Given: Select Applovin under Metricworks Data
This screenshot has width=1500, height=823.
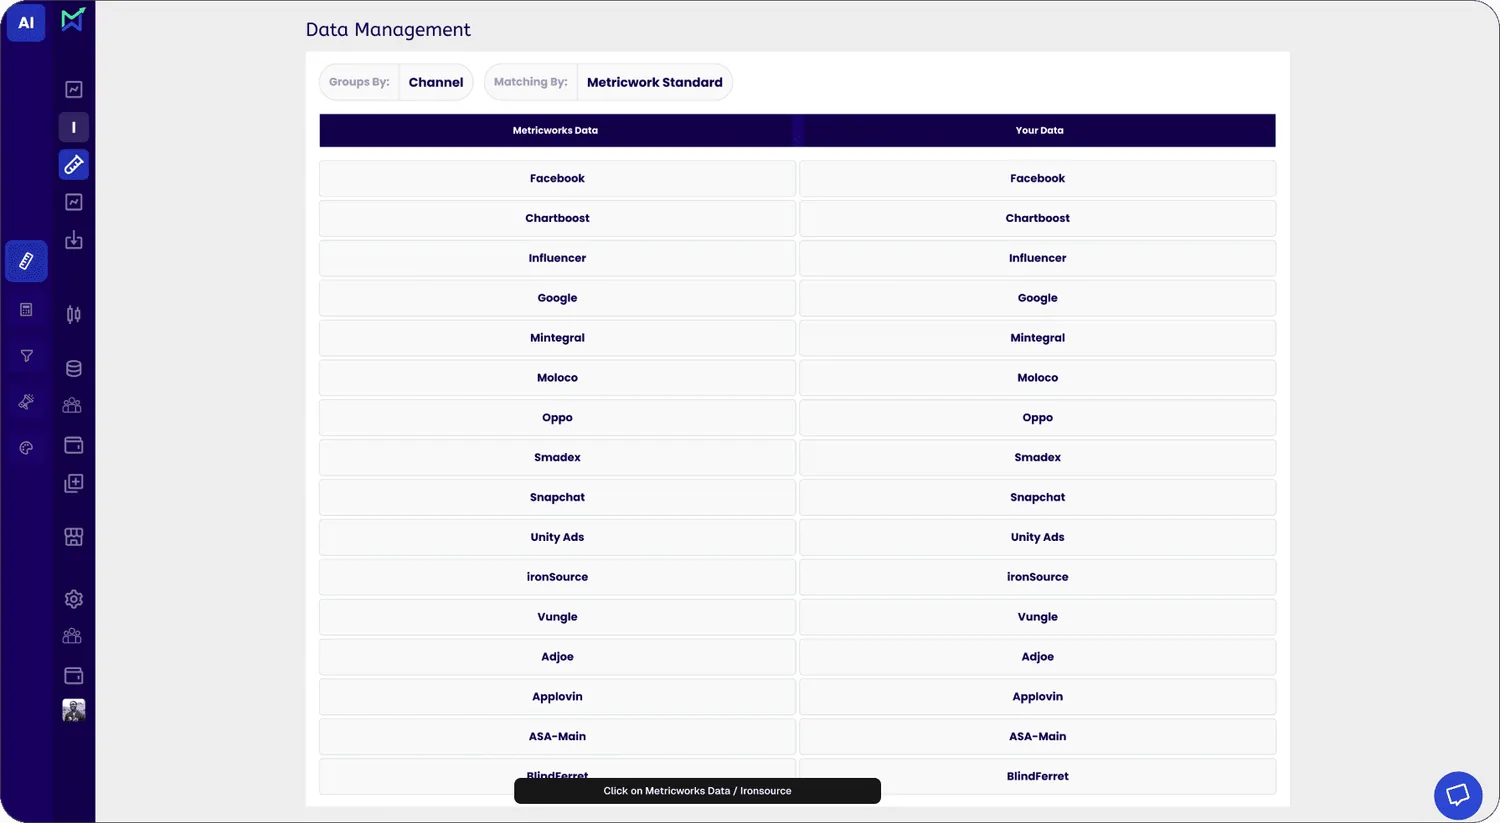Looking at the screenshot, I should click(557, 697).
